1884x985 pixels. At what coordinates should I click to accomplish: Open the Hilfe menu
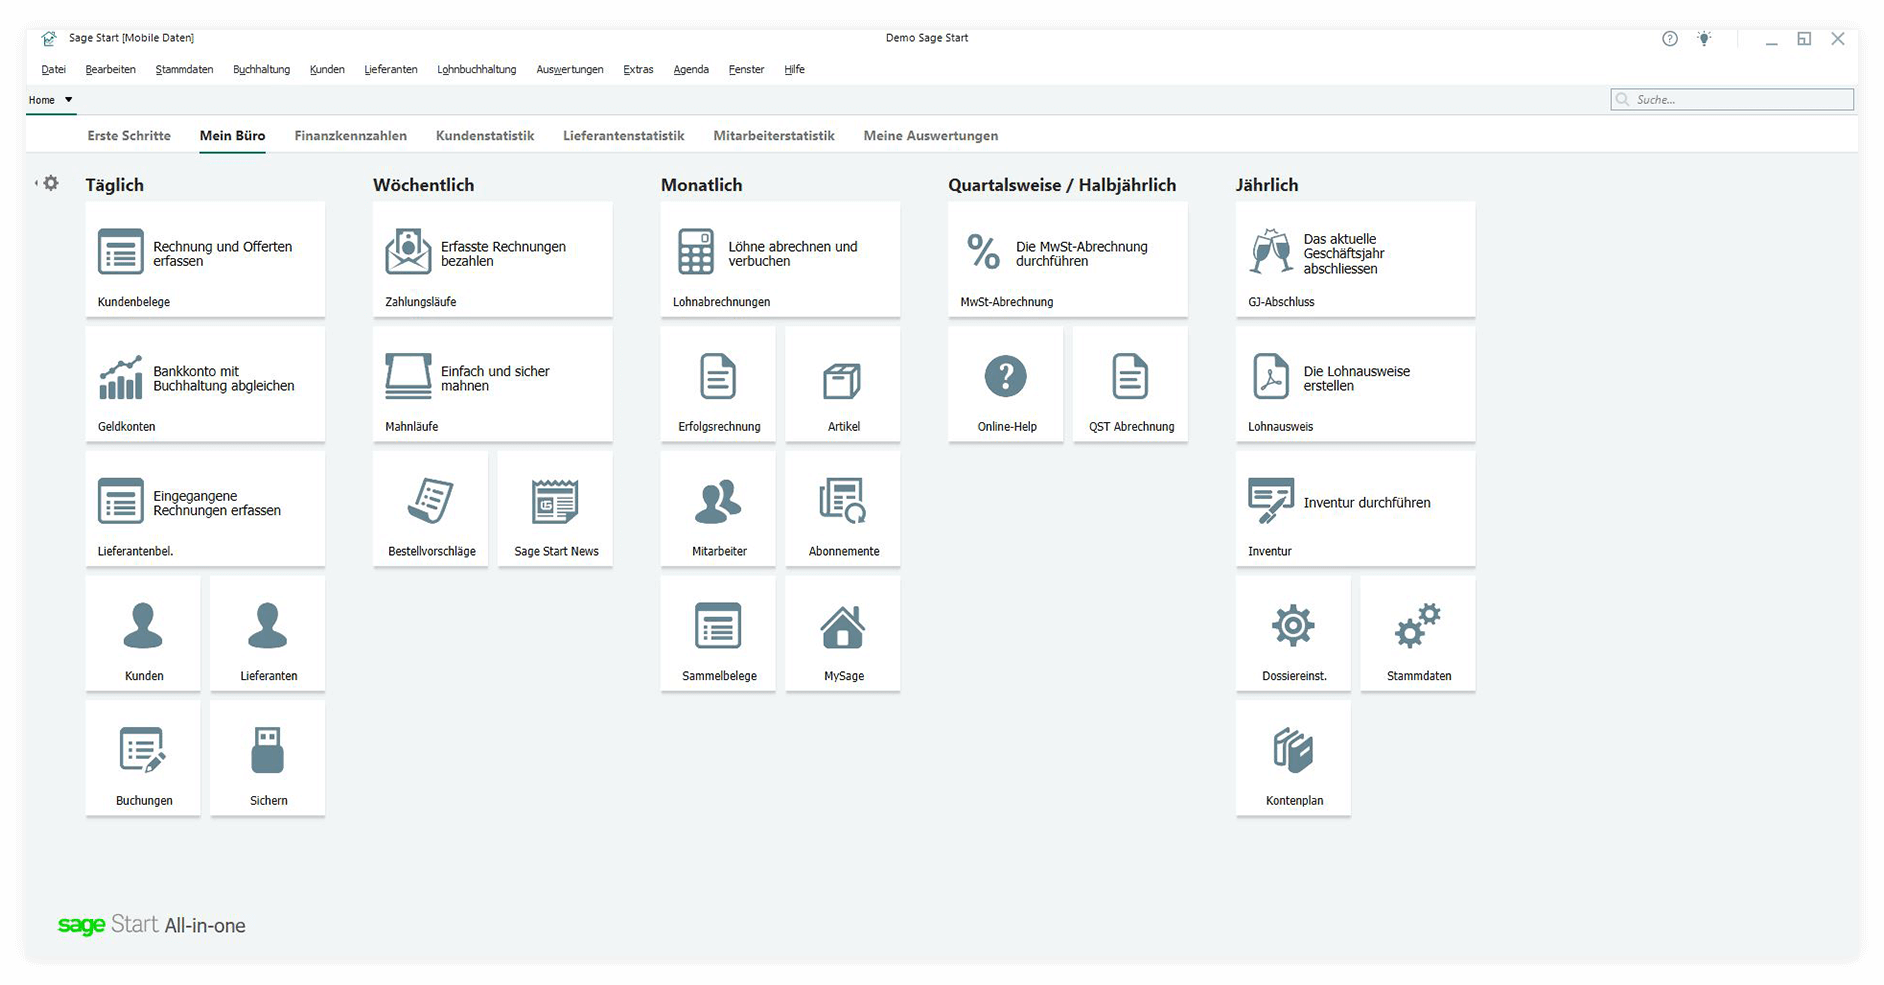click(794, 70)
